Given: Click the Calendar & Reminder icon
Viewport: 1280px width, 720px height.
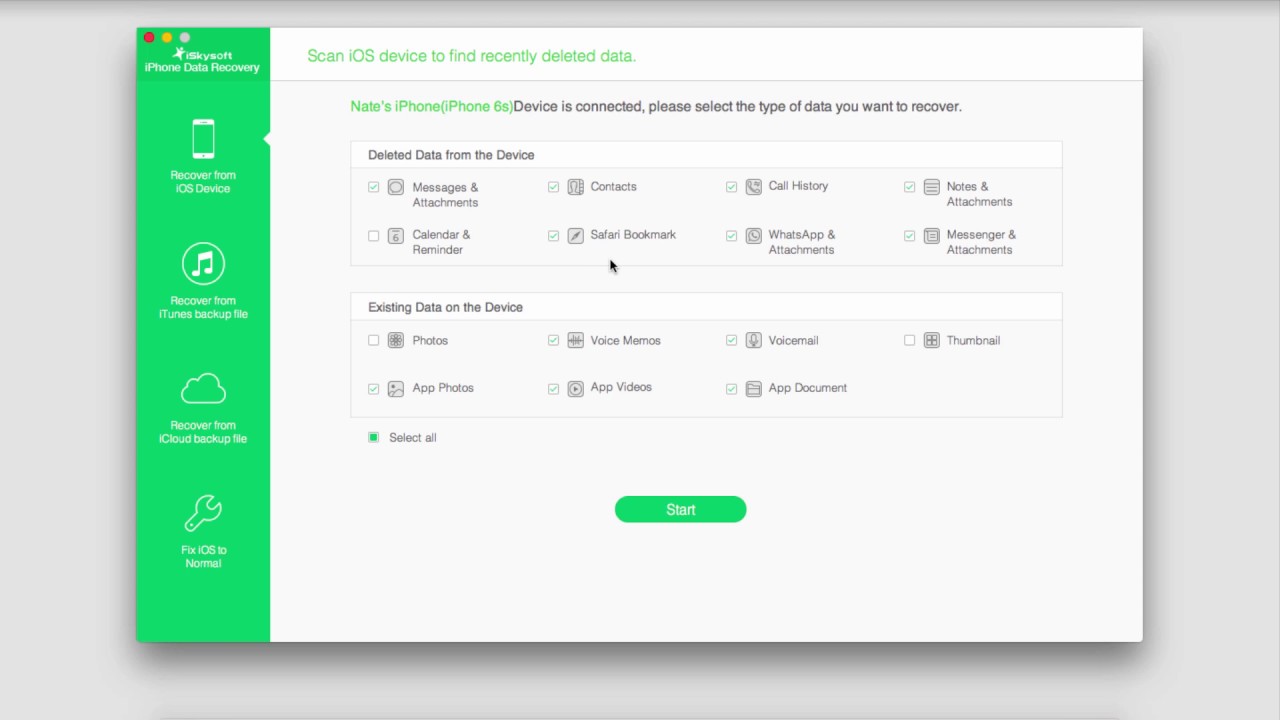Looking at the screenshot, I should click(x=396, y=236).
